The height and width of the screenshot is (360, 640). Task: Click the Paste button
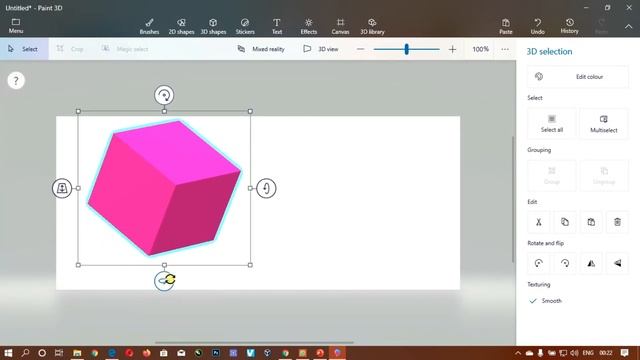pyautogui.click(x=506, y=26)
